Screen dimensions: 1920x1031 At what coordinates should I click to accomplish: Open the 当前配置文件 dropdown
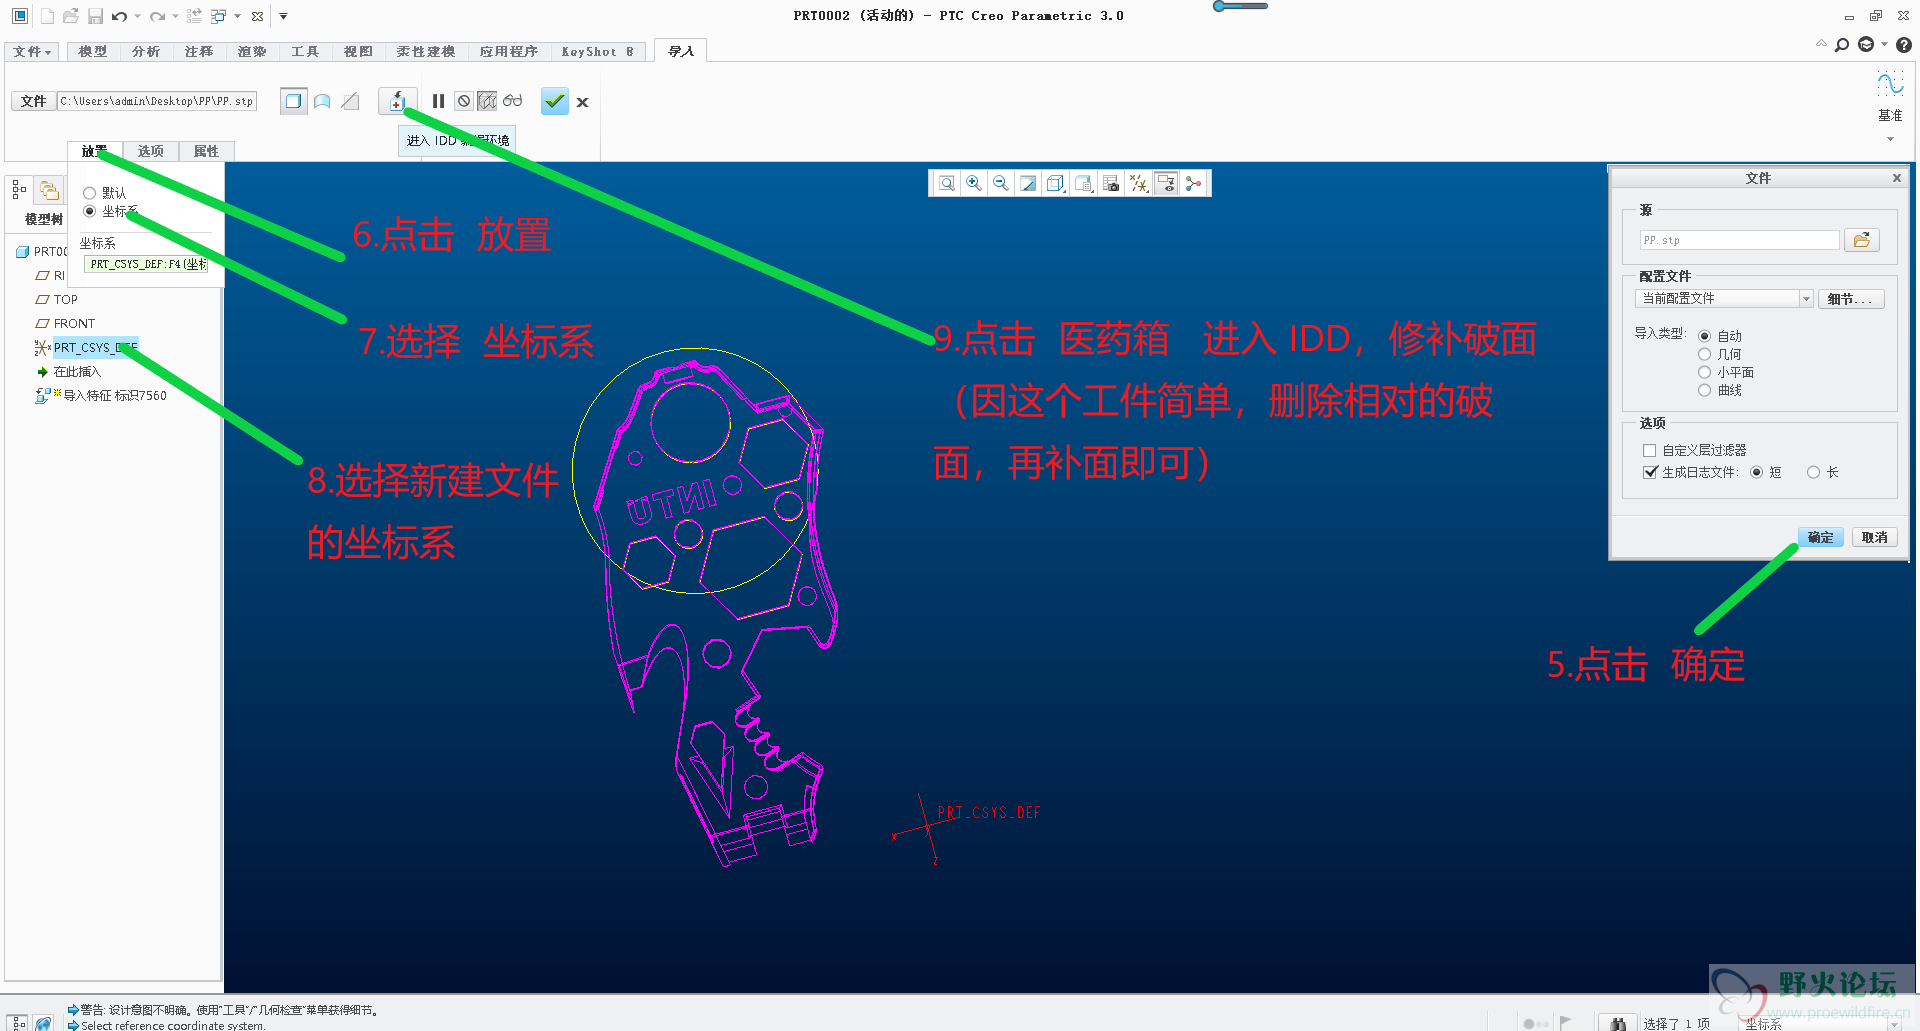pyautogui.click(x=1724, y=298)
